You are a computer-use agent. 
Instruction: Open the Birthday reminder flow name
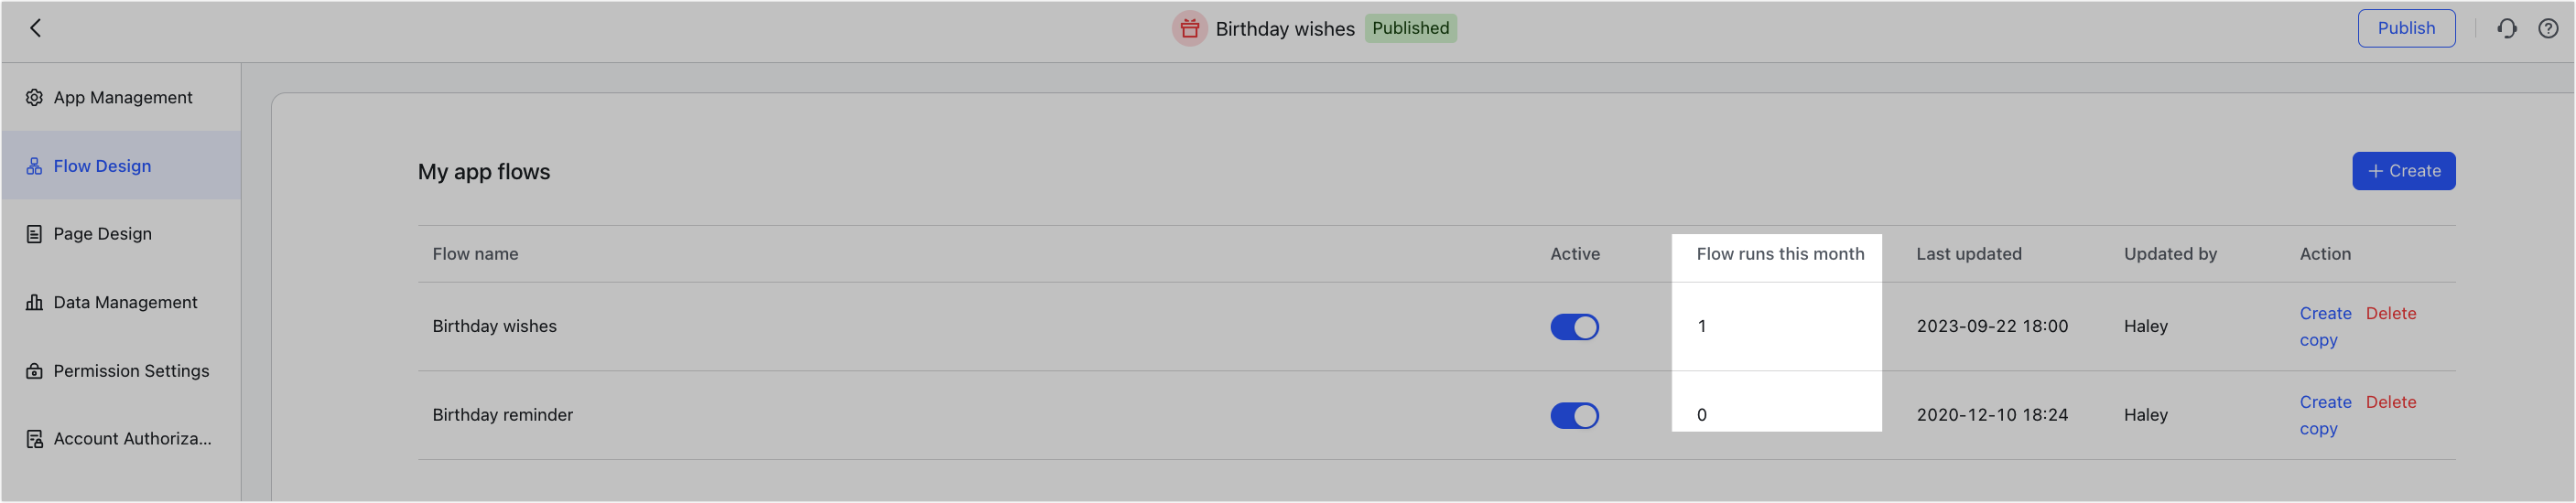point(502,415)
